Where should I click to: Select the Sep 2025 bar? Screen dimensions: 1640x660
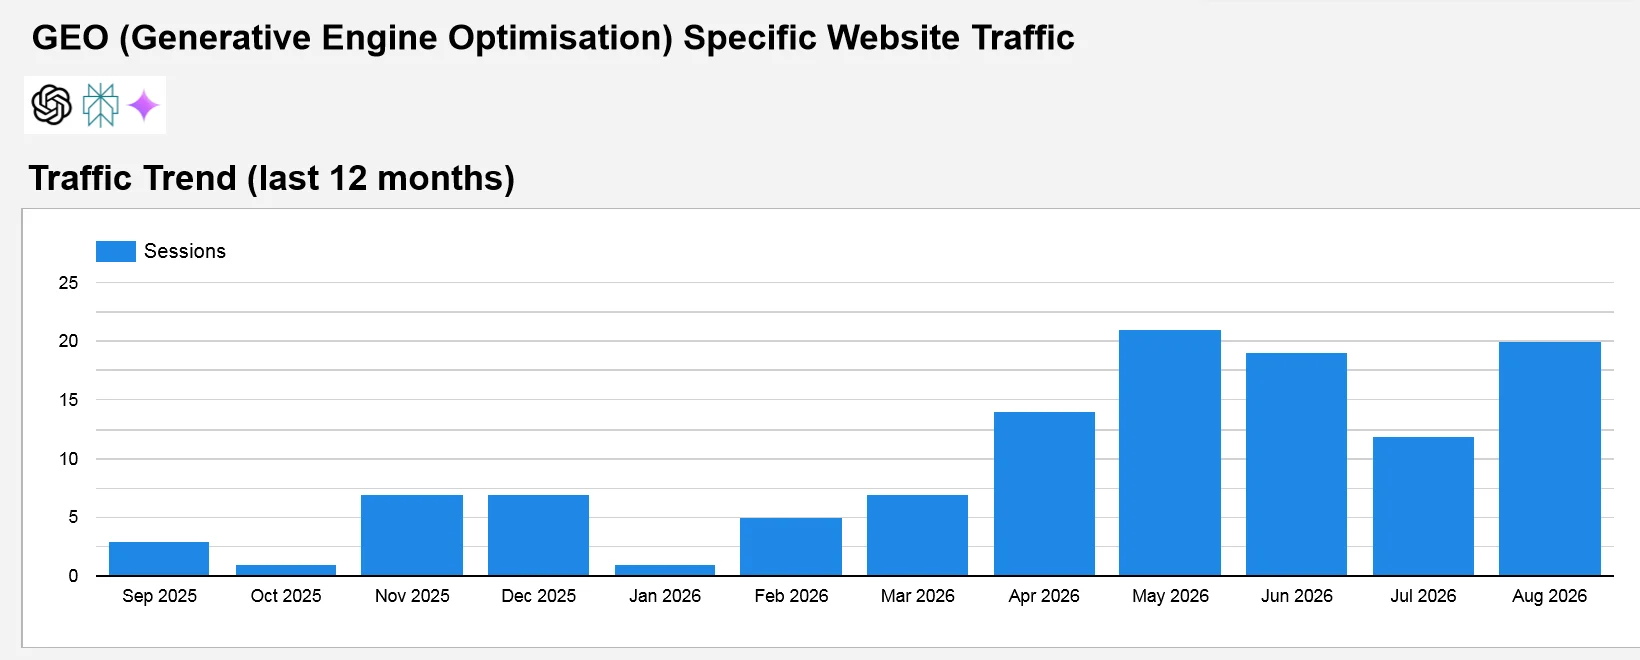tap(159, 559)
